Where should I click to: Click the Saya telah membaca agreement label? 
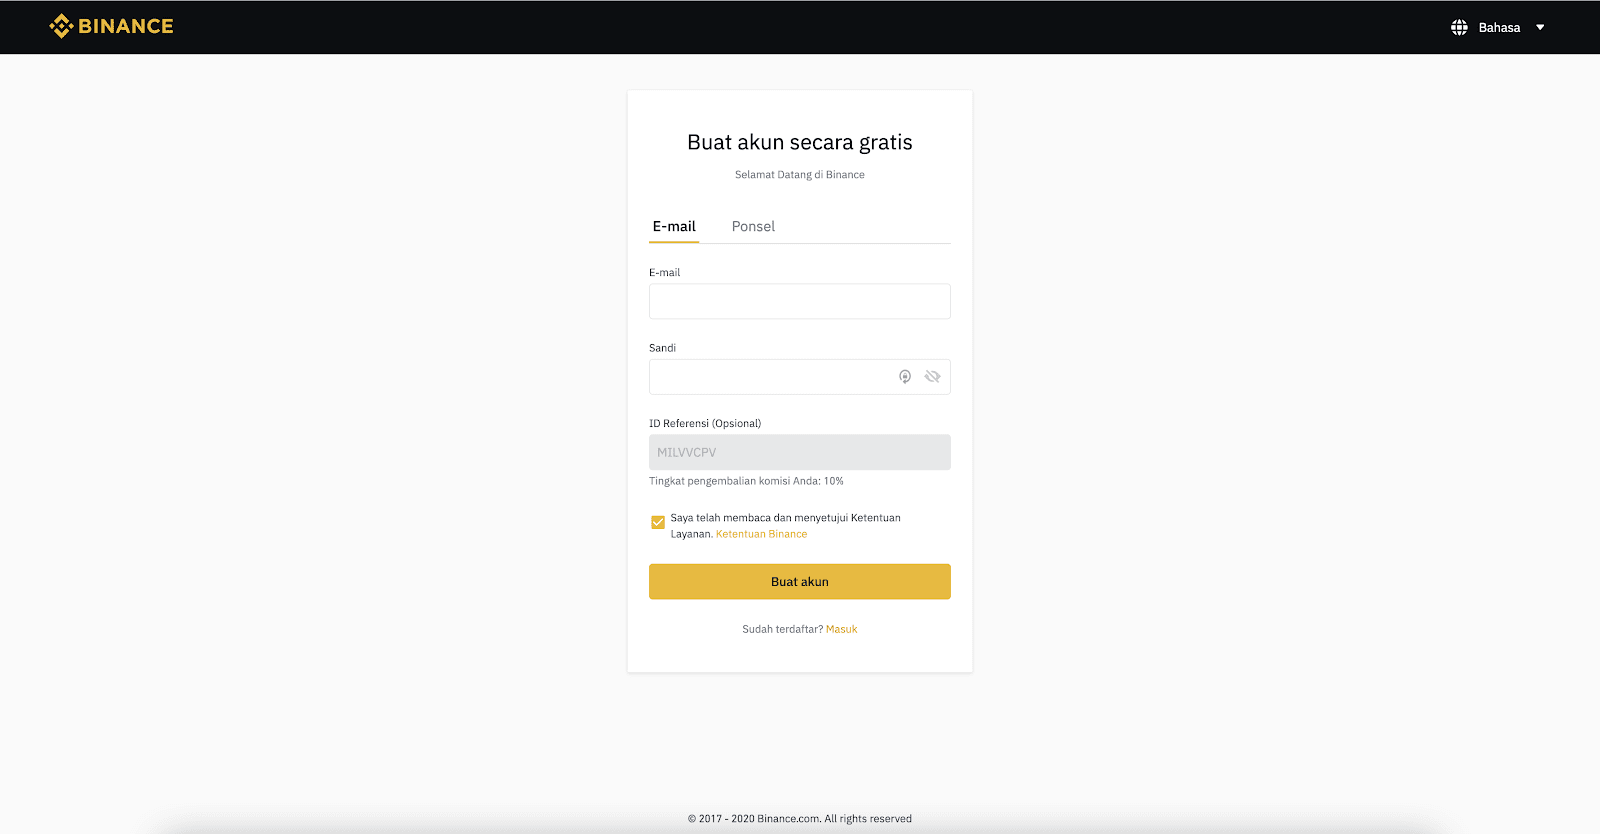786,526
